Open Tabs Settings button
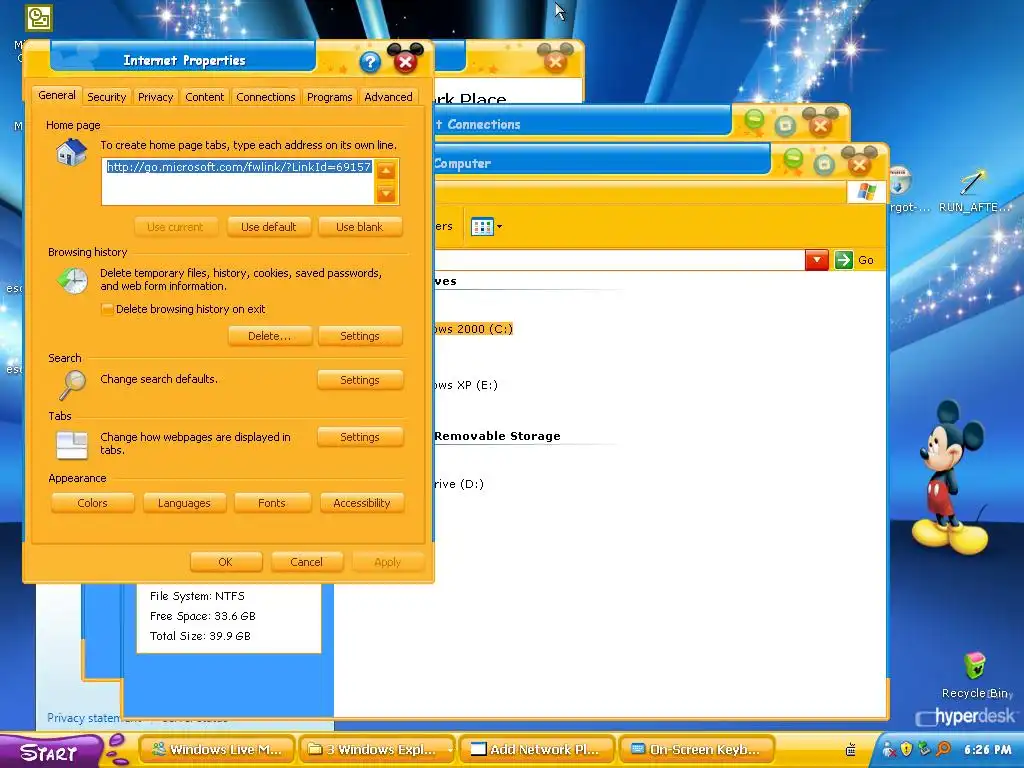This screenshot has height=768, width=1024. (360, 437)
